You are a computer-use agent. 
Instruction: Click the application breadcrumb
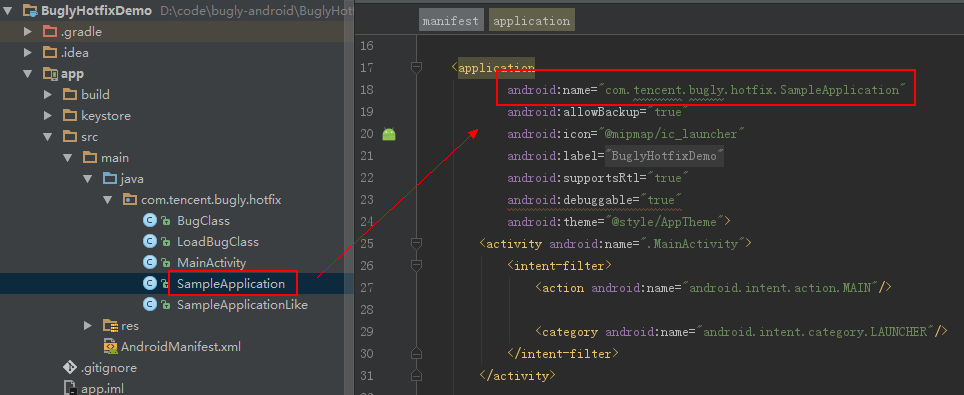(x=532, y=20)
